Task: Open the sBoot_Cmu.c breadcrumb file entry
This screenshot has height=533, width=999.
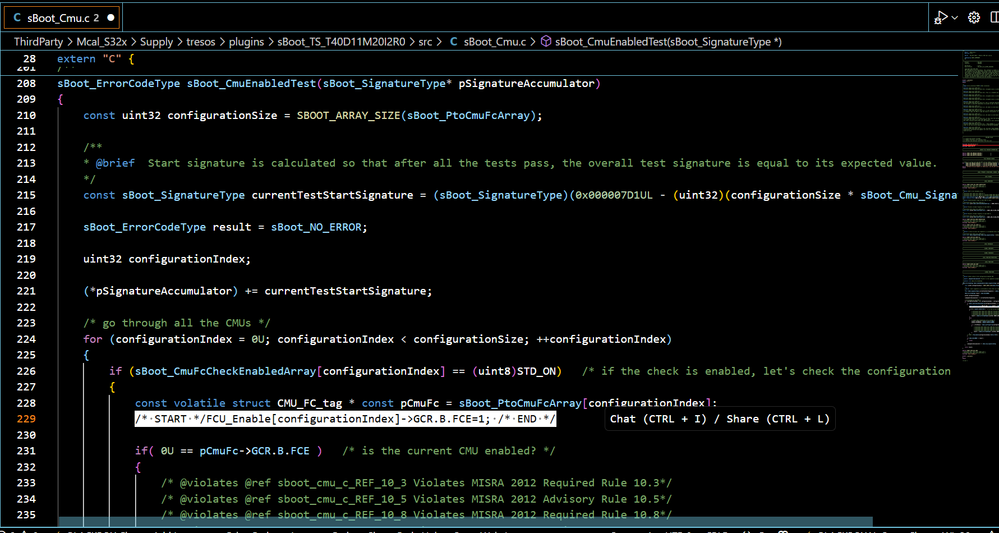Action: pos(494,42)
